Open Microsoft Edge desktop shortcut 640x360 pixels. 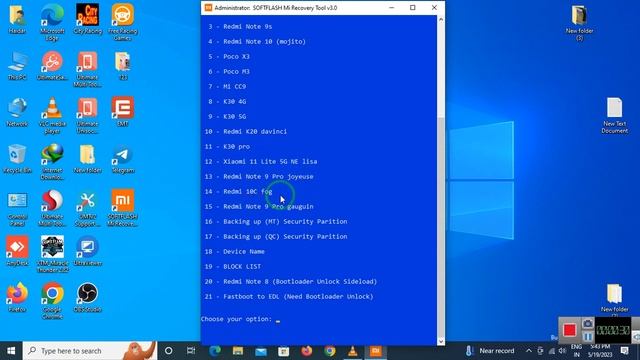(52, 22)
